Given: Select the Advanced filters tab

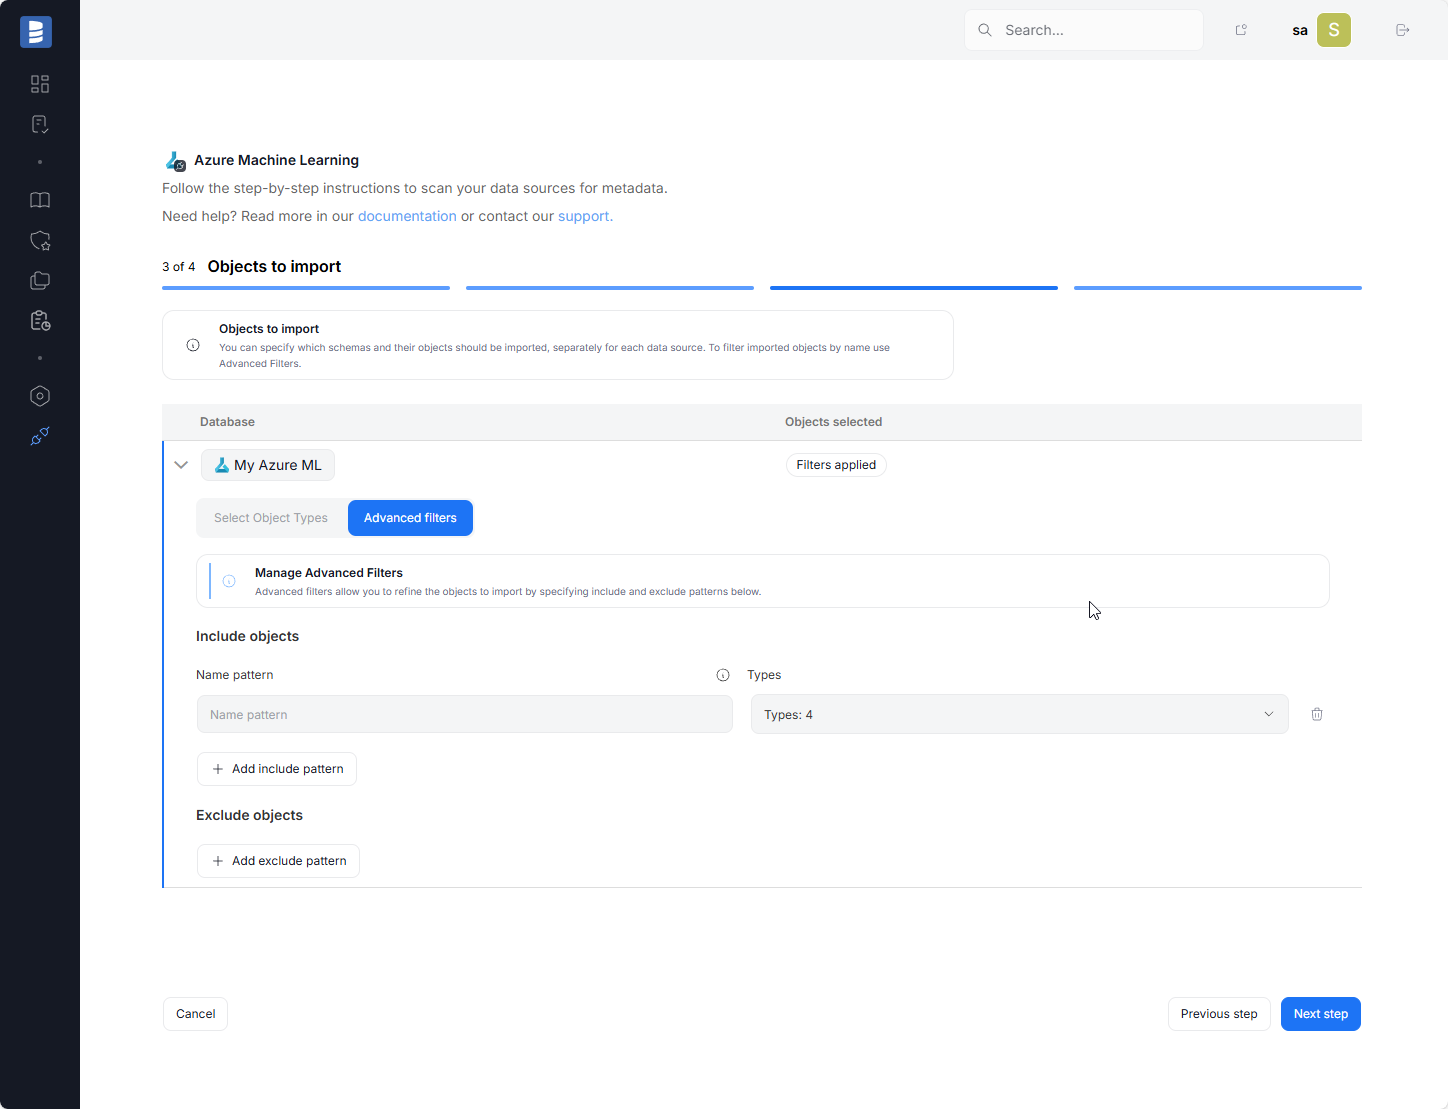Looking at the screenshot, I should tap(410, 518).
